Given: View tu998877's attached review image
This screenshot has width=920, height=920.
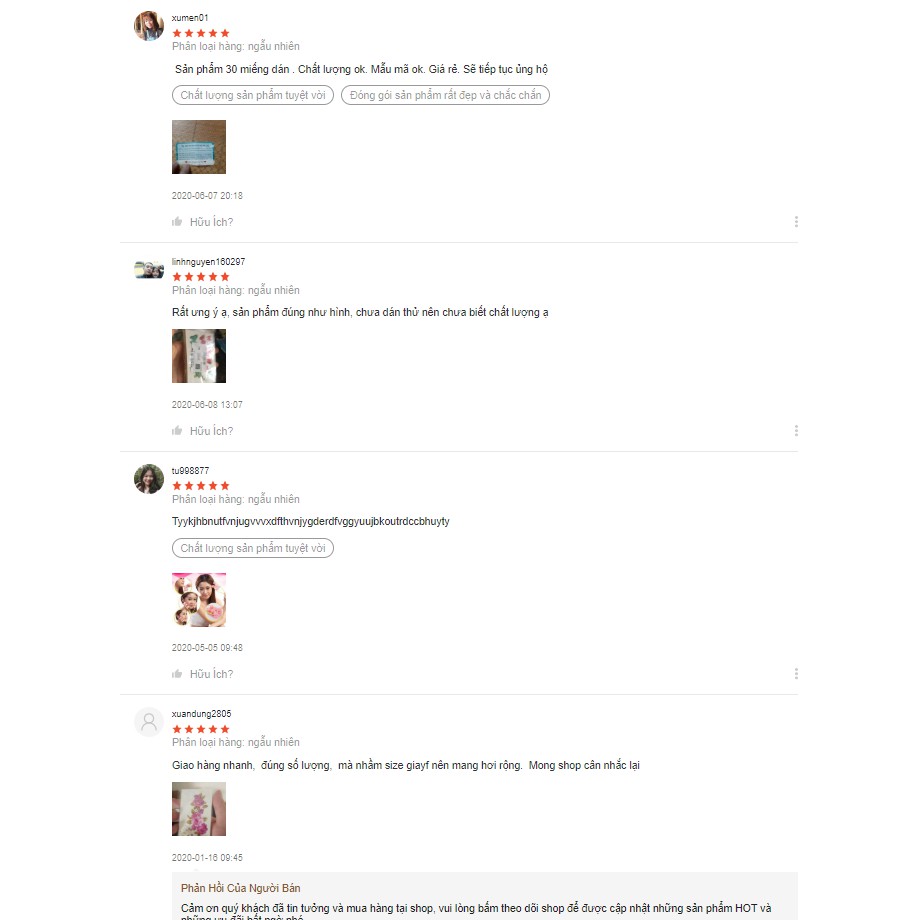Looking at the screenshot, I should tap(199, 600).
